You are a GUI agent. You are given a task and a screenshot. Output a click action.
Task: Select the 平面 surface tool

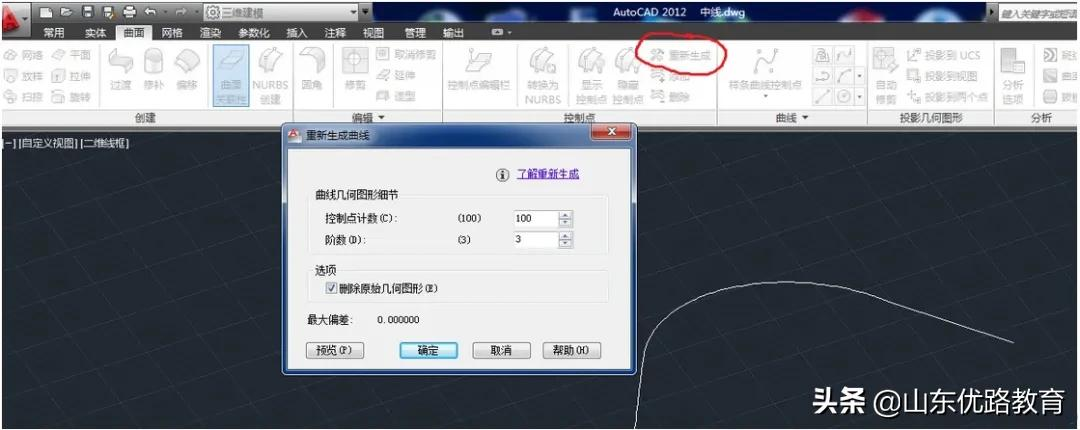coord(71,55)
